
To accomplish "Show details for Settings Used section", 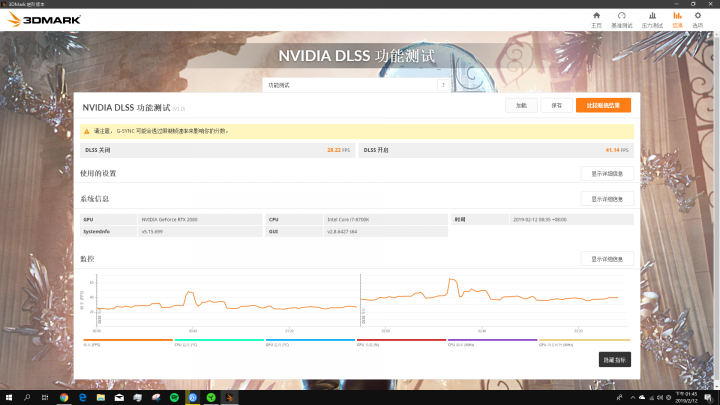I will tap(607, 174).
